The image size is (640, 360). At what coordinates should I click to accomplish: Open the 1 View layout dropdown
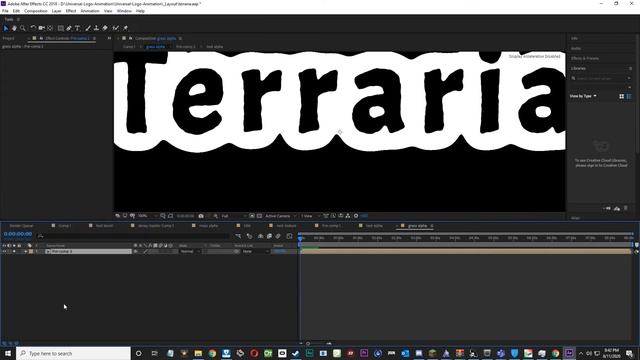point(310,216)
